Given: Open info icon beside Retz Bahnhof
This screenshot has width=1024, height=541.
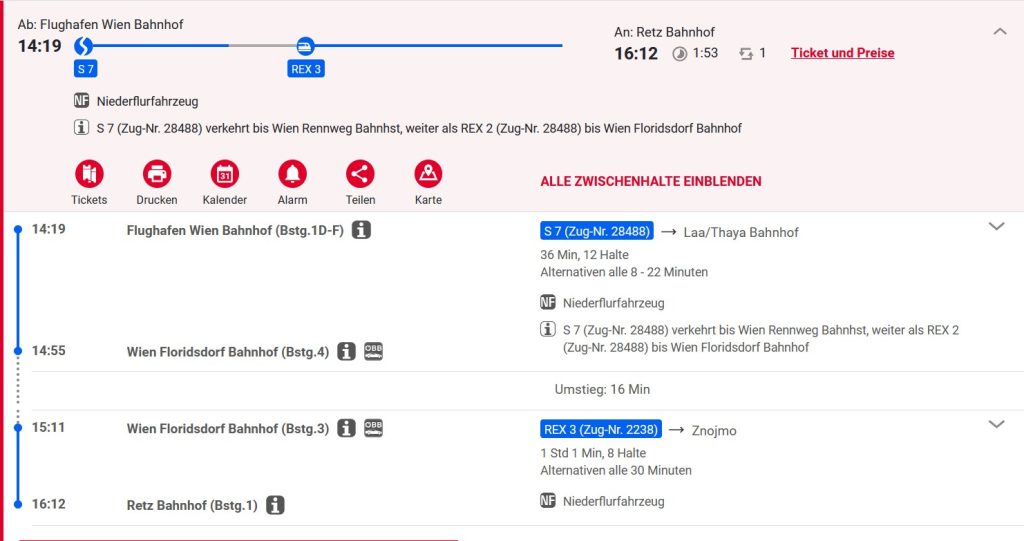Looking at the screenshot, I should [x=276, y=505].
